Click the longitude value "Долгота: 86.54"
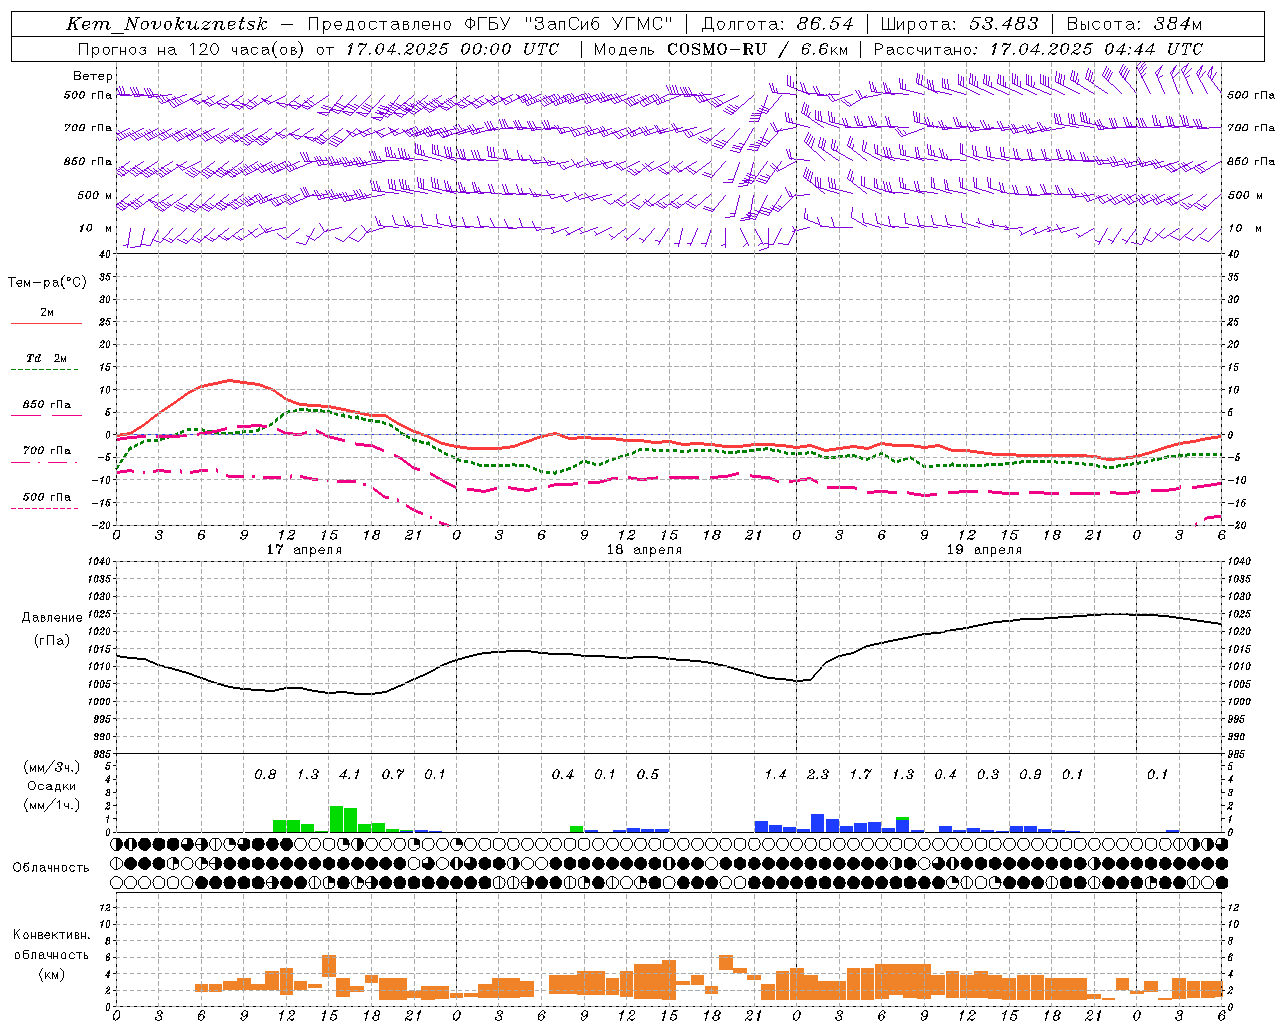This screenshot has height=1024, width=1280. pos(778,24)
